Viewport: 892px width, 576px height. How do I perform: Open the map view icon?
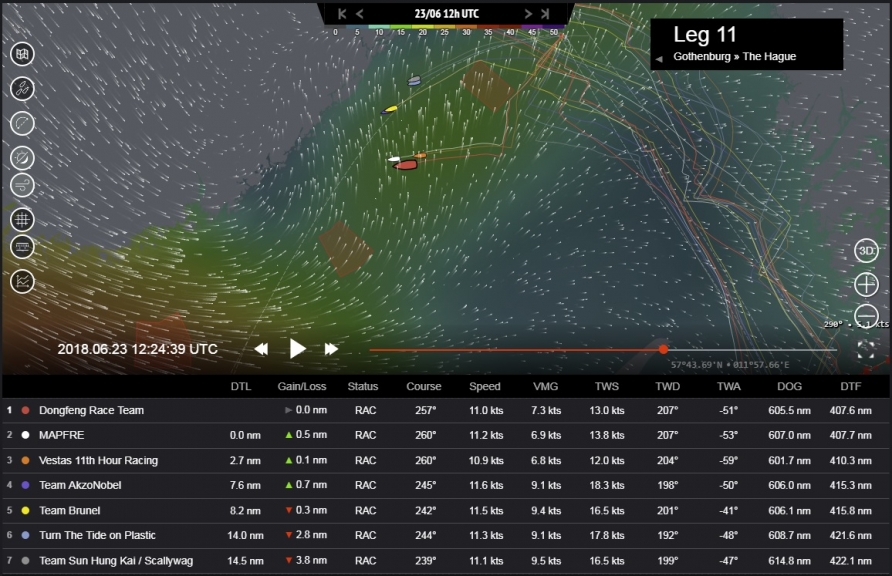22,54
